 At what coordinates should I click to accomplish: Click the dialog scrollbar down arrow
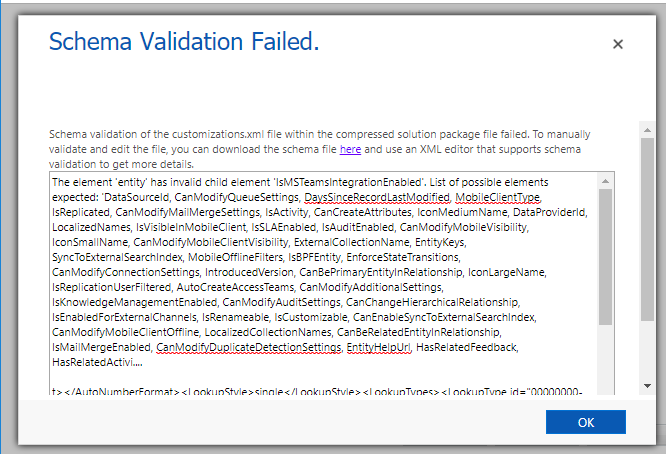(x=647, y=386)
